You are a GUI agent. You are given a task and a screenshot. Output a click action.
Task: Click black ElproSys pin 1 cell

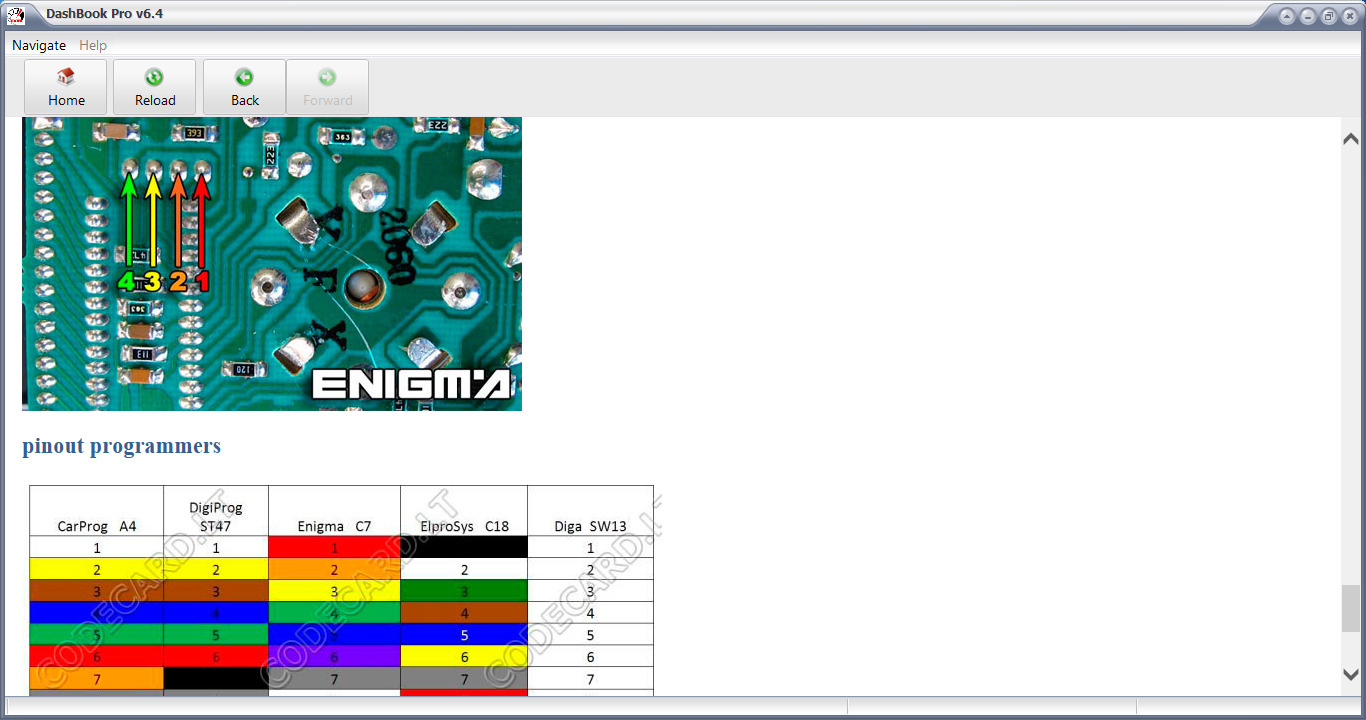[x=464, y=548]
